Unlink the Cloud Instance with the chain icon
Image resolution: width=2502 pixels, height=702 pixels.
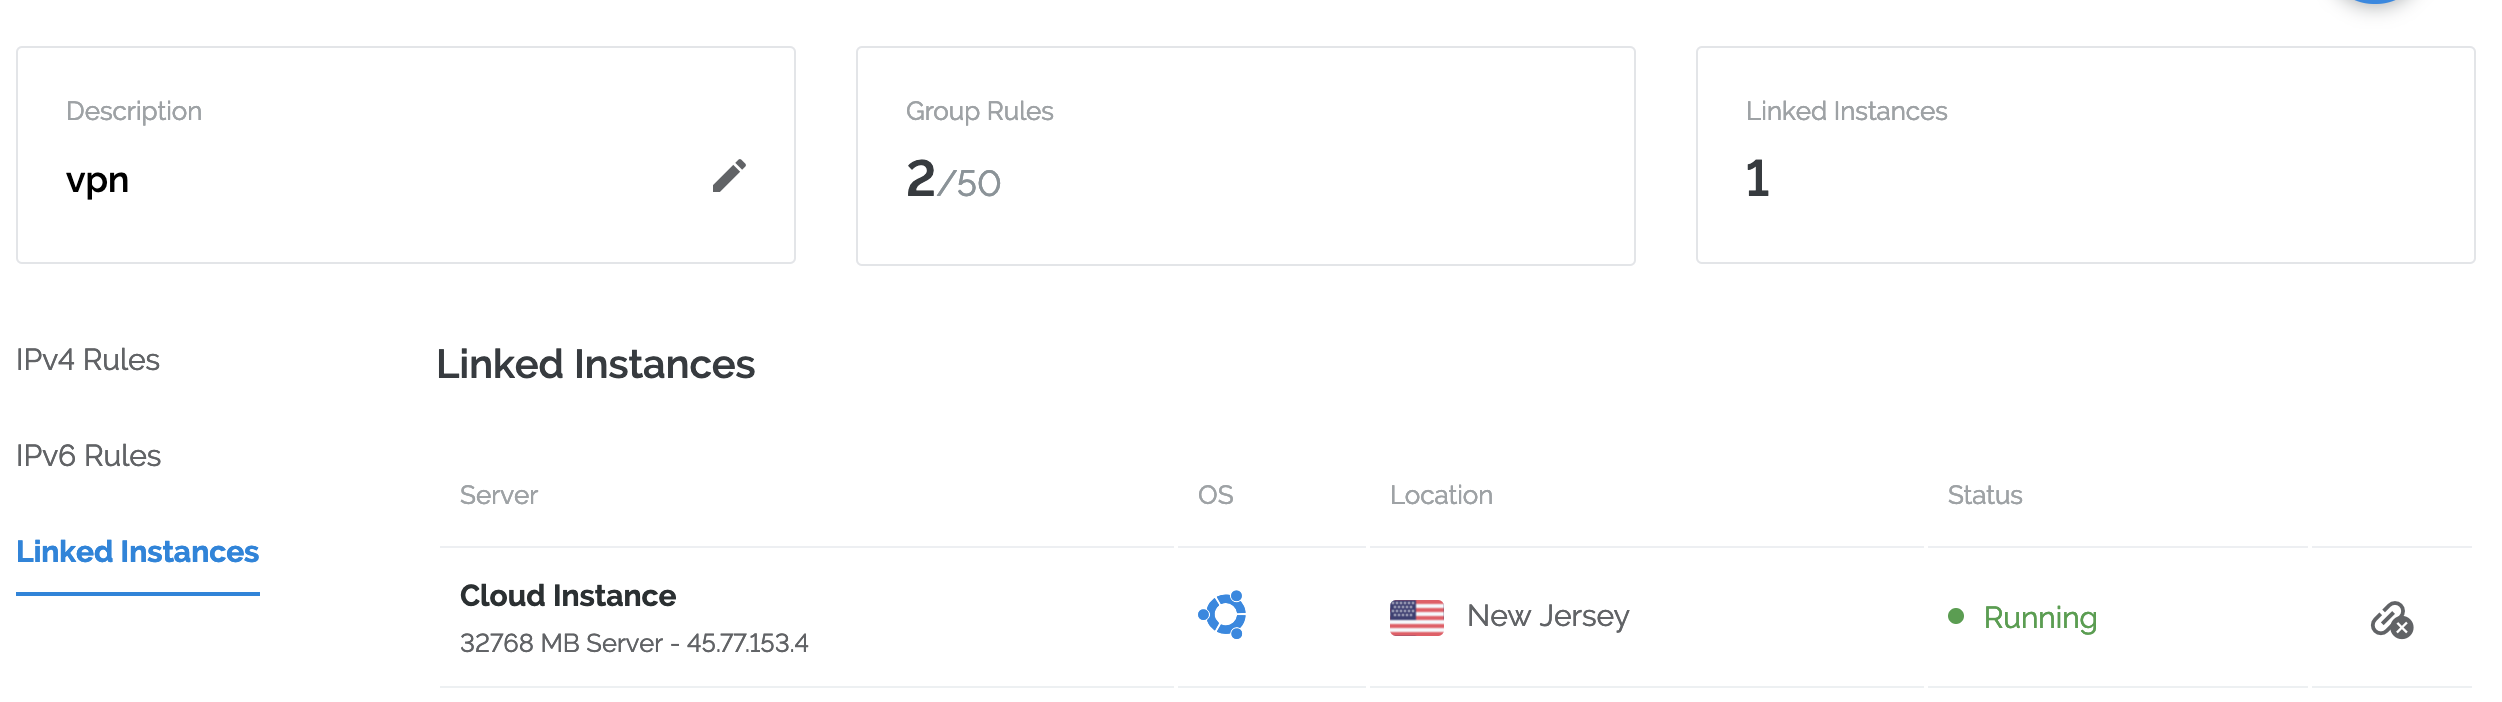pyautogui.click(x=2392, y=620)
